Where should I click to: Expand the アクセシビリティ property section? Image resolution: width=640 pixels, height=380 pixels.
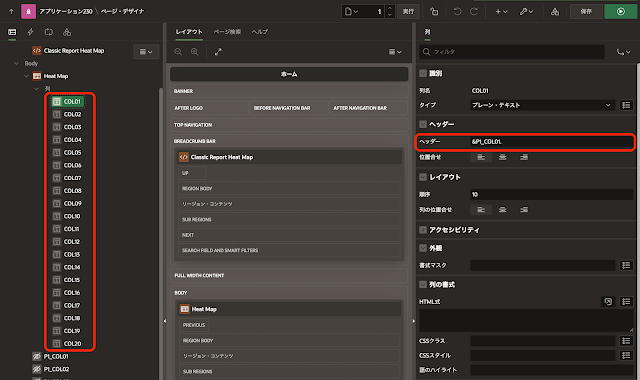click(423, 230)
